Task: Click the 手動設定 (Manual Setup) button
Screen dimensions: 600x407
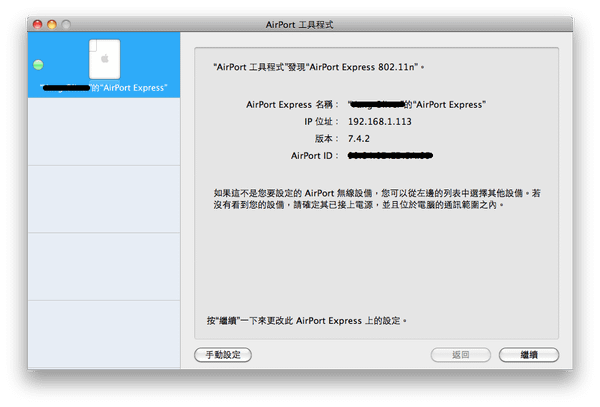Action: point(223,355)
